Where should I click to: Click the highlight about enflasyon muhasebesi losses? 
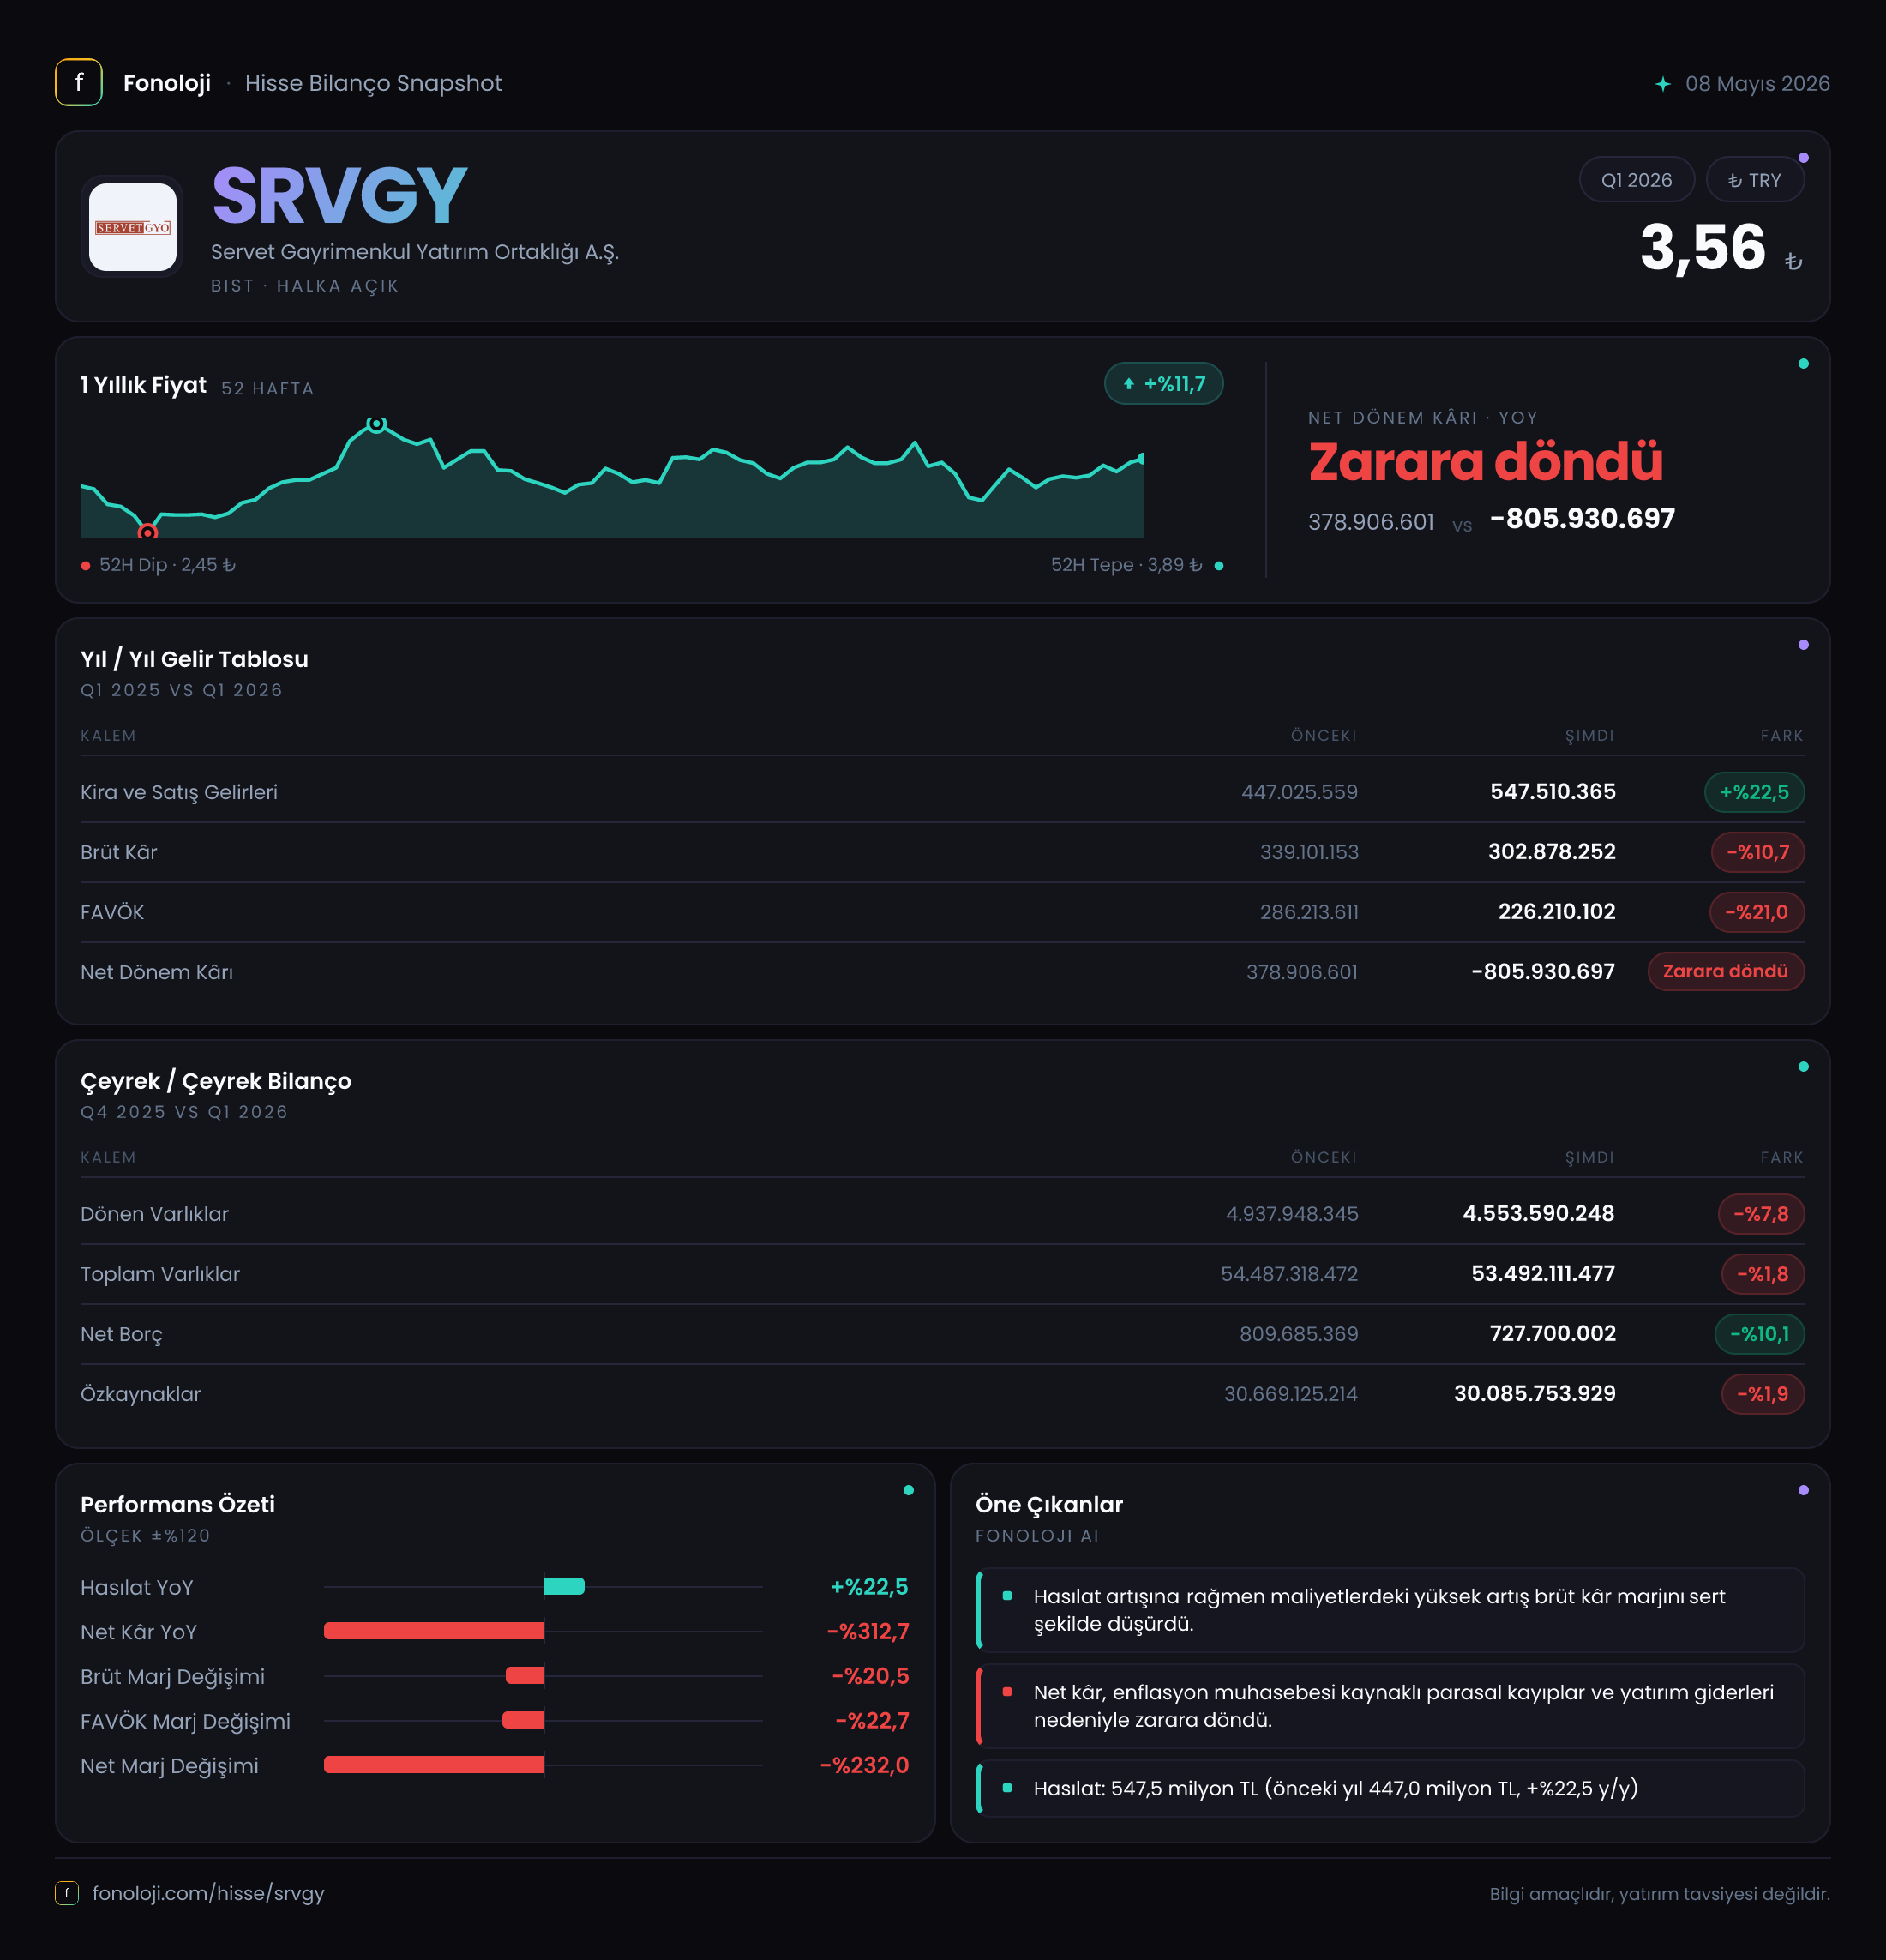[x=1390, y=1706]
